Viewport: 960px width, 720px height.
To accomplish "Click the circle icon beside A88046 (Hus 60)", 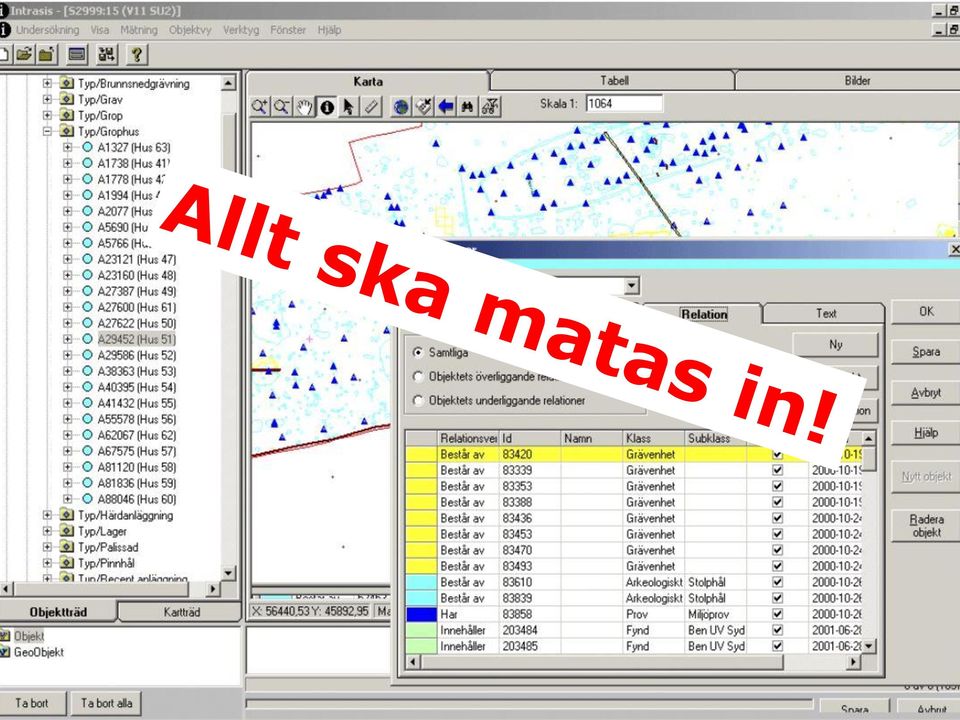I will tap(87, 498).
